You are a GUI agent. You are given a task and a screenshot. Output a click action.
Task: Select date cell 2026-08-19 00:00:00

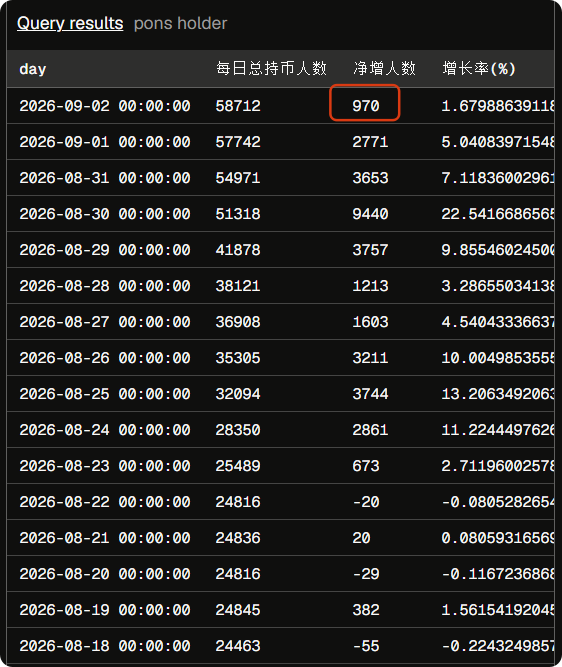pos(105,610)
